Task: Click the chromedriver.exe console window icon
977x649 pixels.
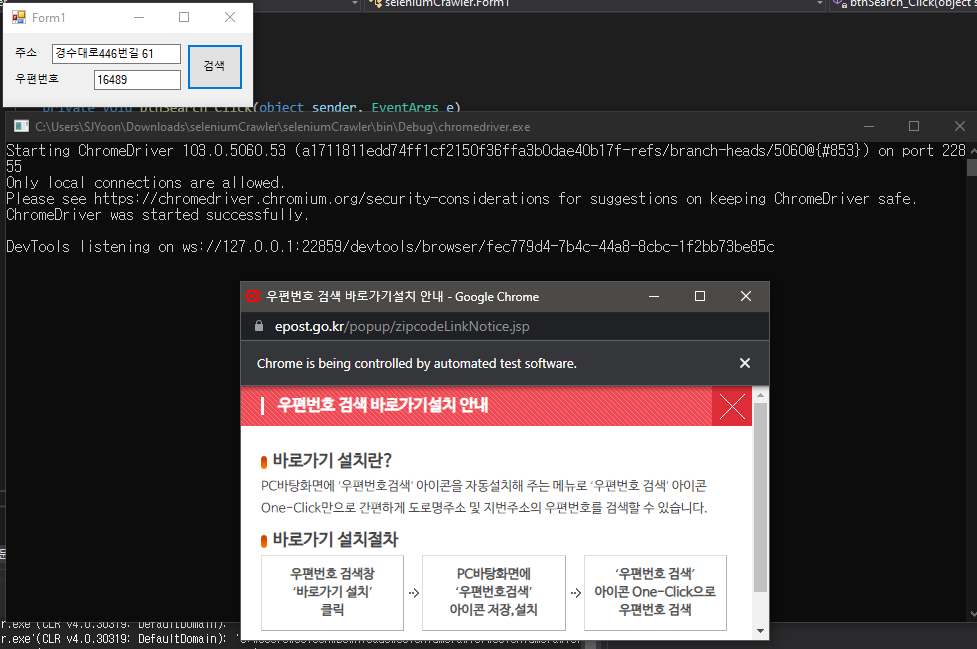Action: pos(21,126)
